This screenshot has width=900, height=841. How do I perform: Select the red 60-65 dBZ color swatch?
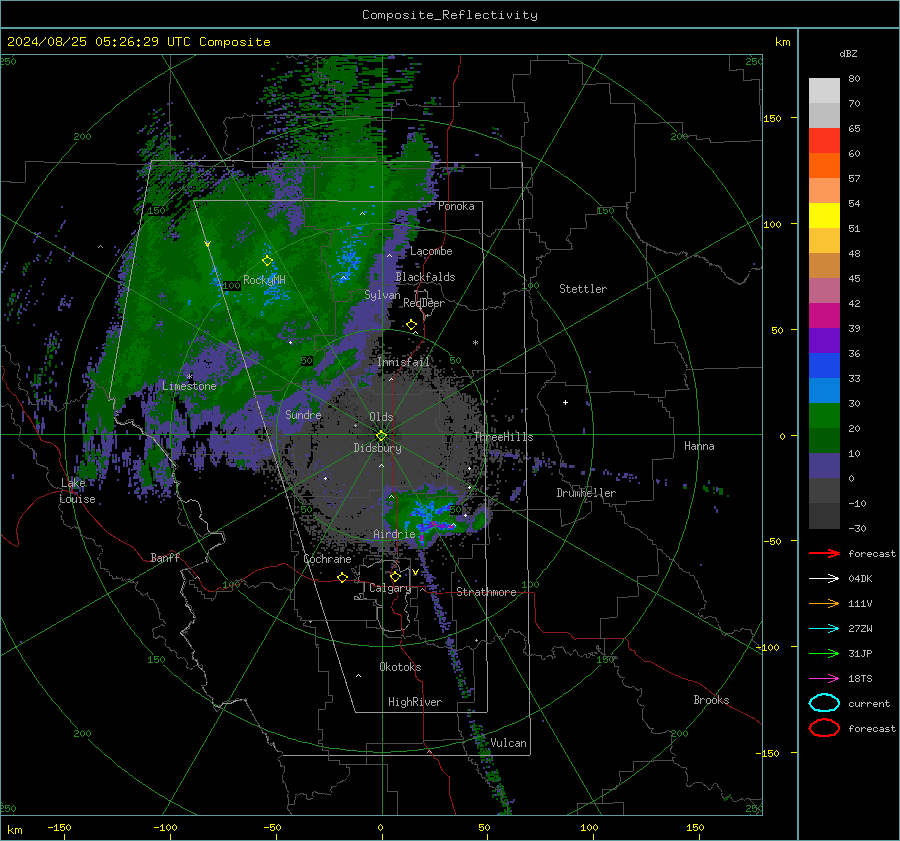[824, 141]
